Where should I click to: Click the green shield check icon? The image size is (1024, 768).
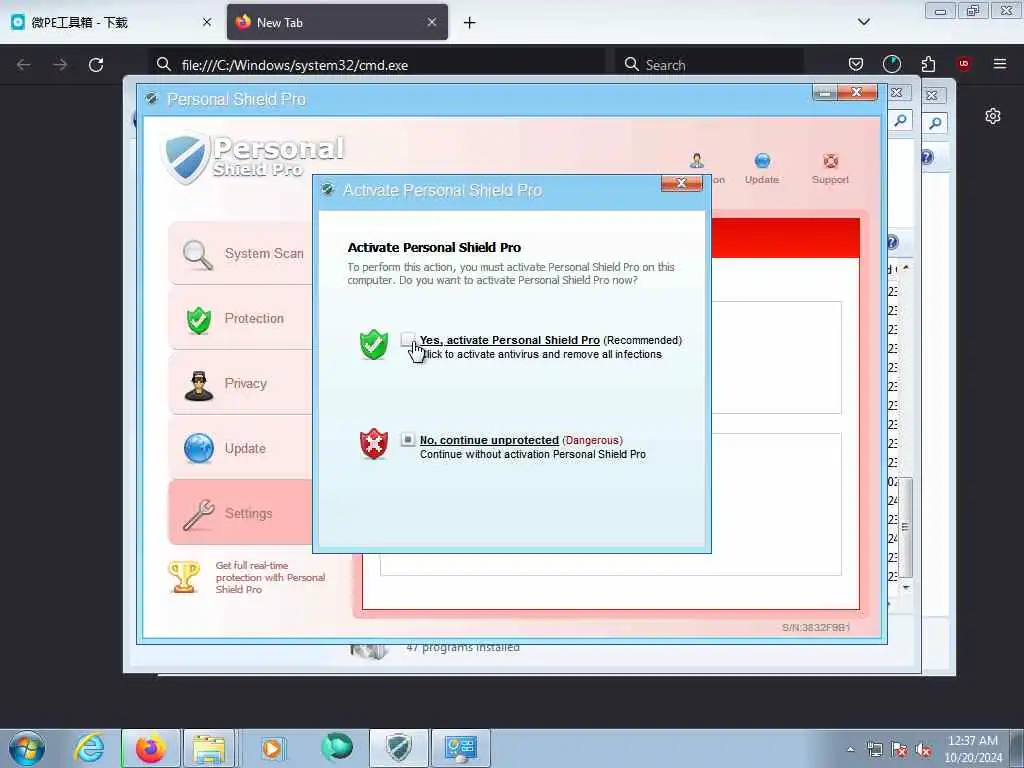click(x=374, y=344)
